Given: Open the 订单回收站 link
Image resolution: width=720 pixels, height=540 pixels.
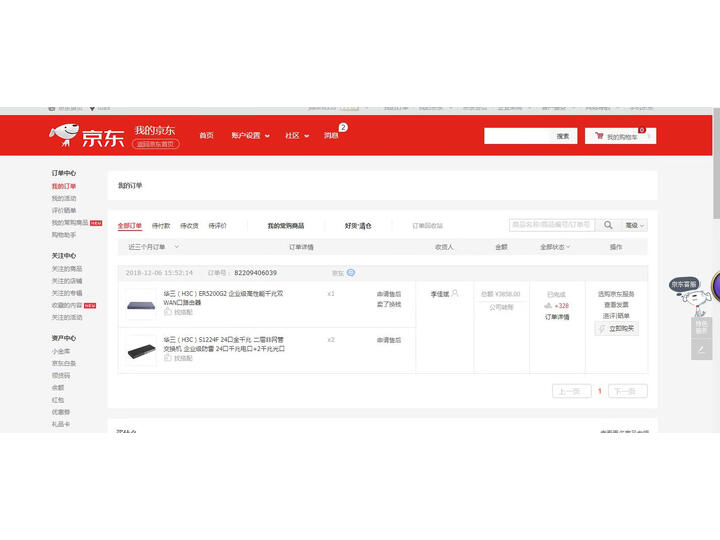Looking at the screenshot, I should tap(428, 225).
